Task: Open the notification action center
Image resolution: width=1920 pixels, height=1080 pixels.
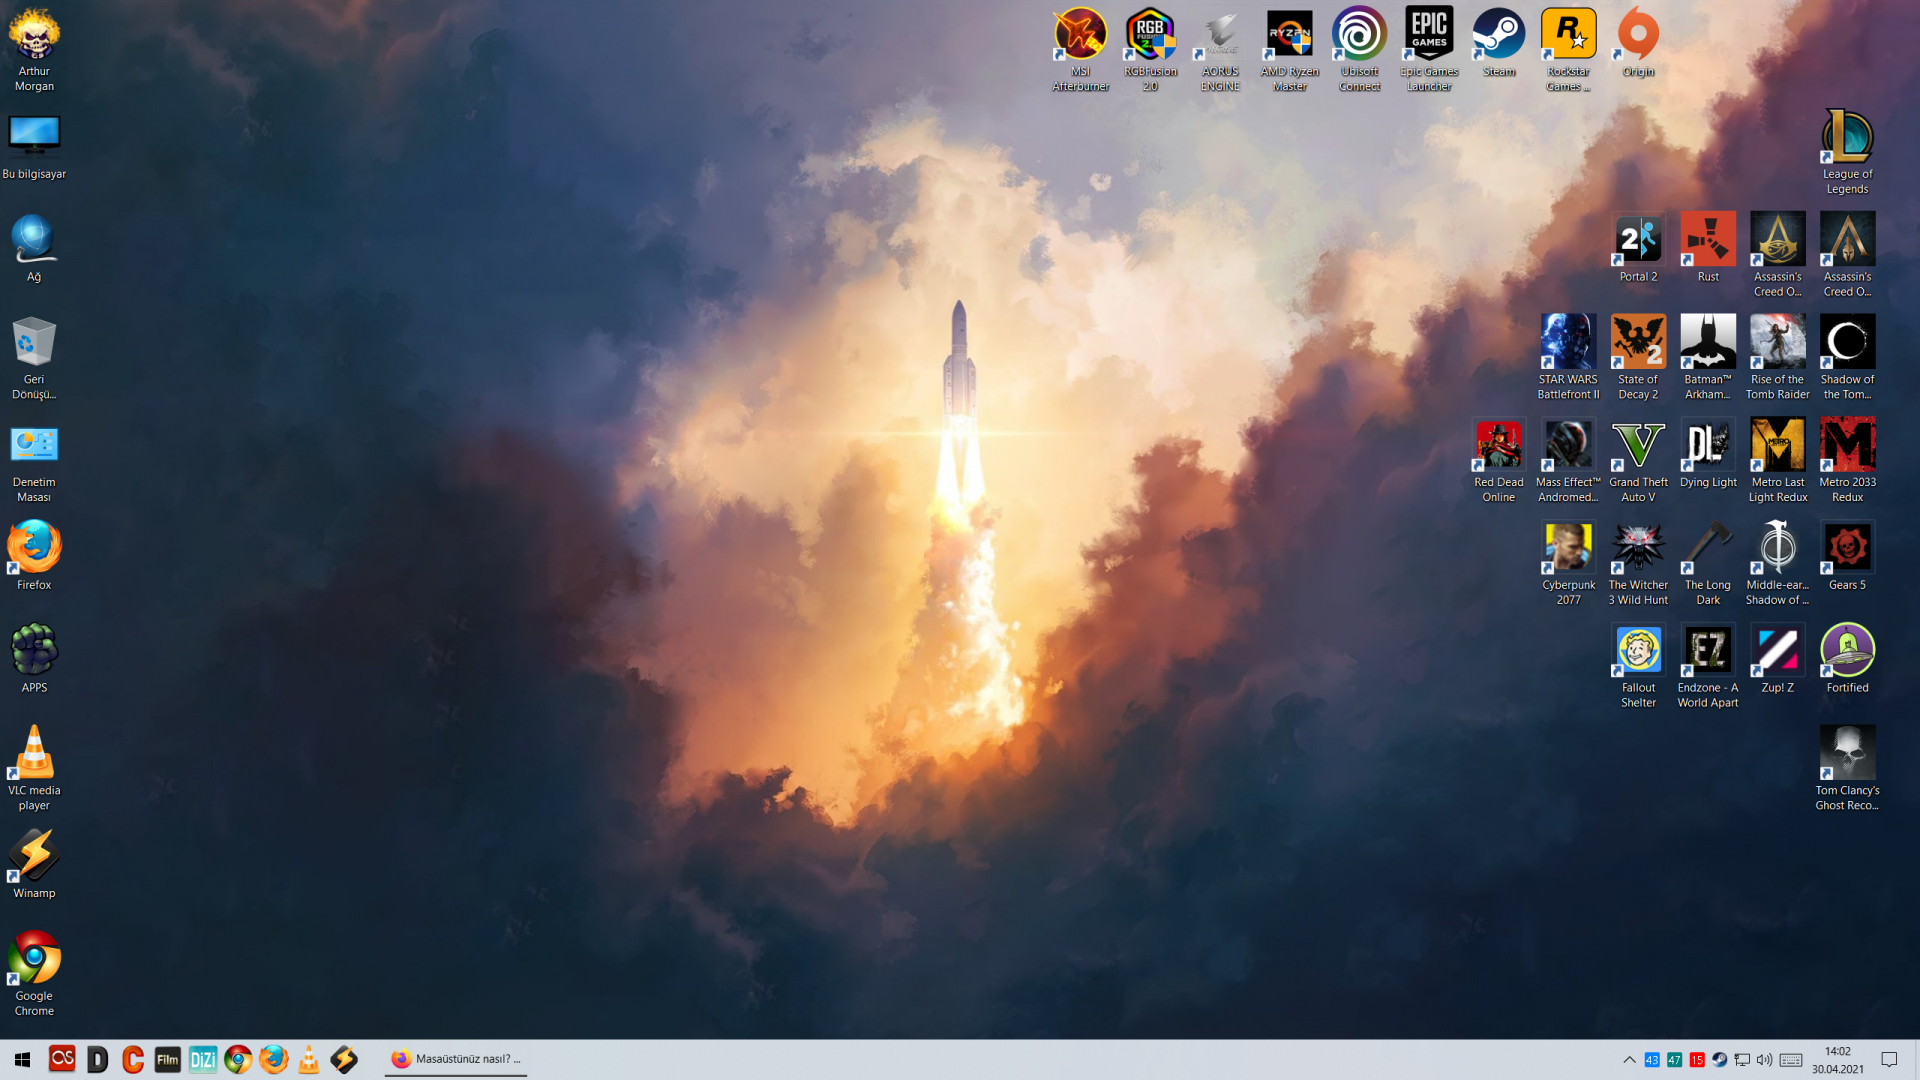Action: pyautogui.click(x=1889, y=1060)
